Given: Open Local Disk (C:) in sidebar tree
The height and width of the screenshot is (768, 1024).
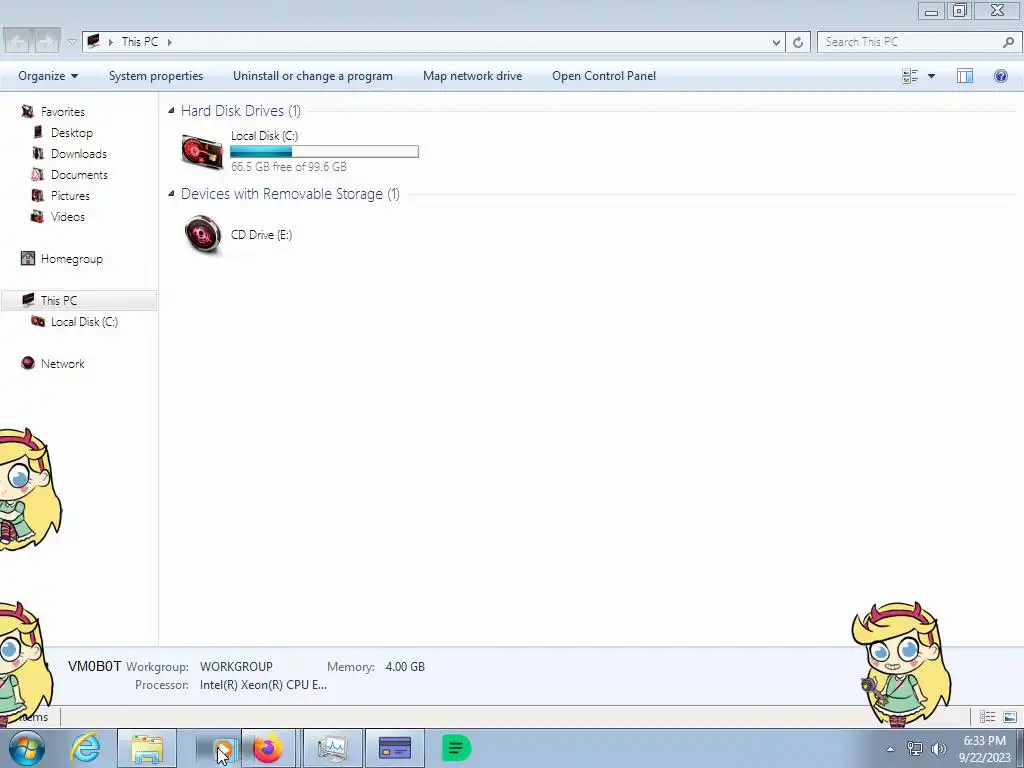Looking at the screenshot, I should coord(84,321).
